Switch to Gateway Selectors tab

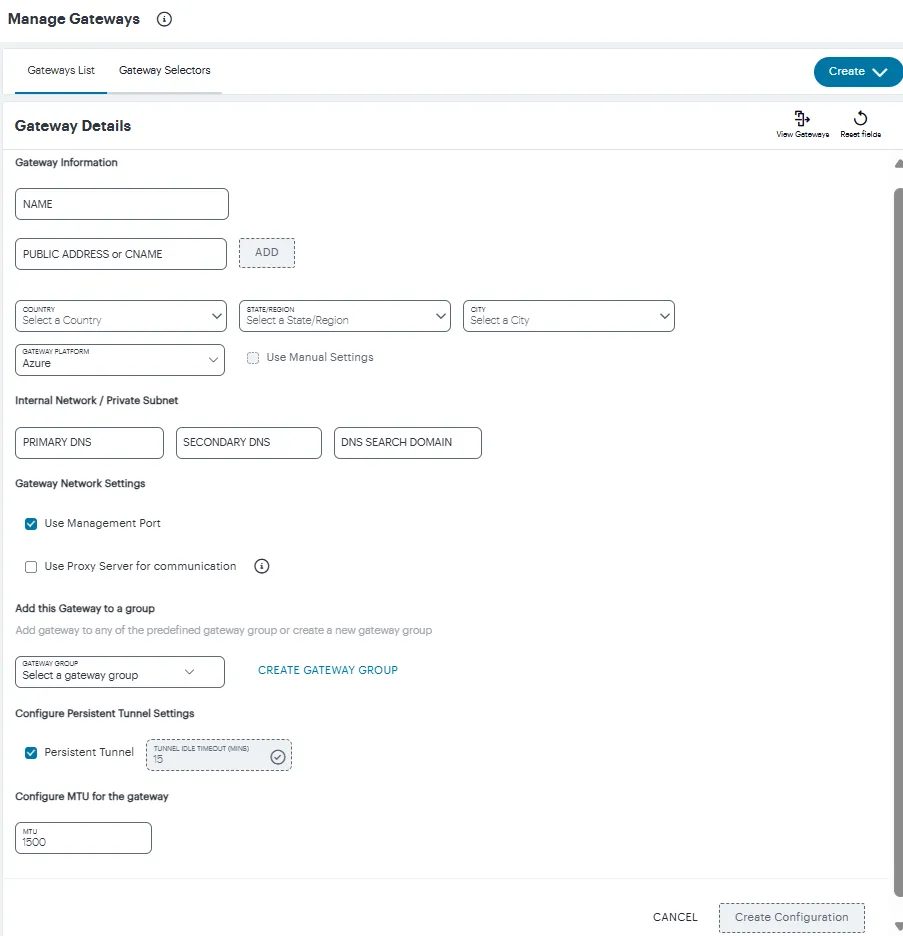tap(165, 70)
